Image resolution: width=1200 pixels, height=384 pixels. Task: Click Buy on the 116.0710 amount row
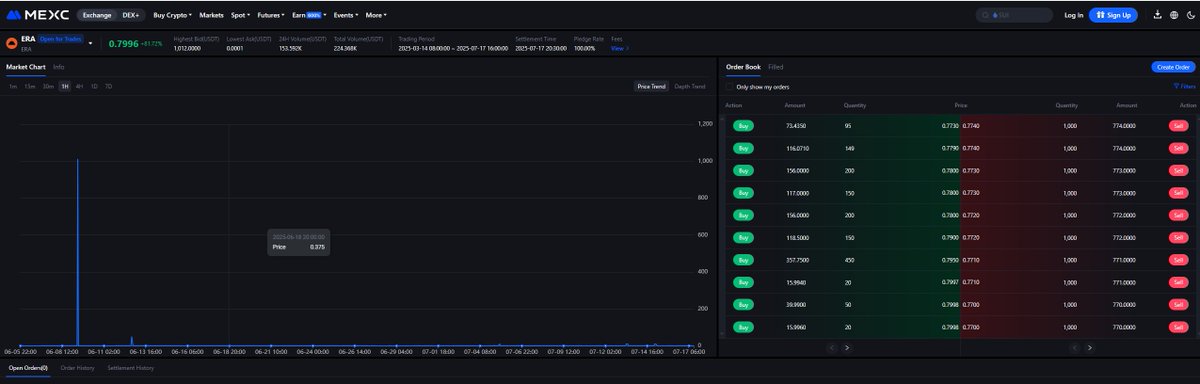(743, 148)
